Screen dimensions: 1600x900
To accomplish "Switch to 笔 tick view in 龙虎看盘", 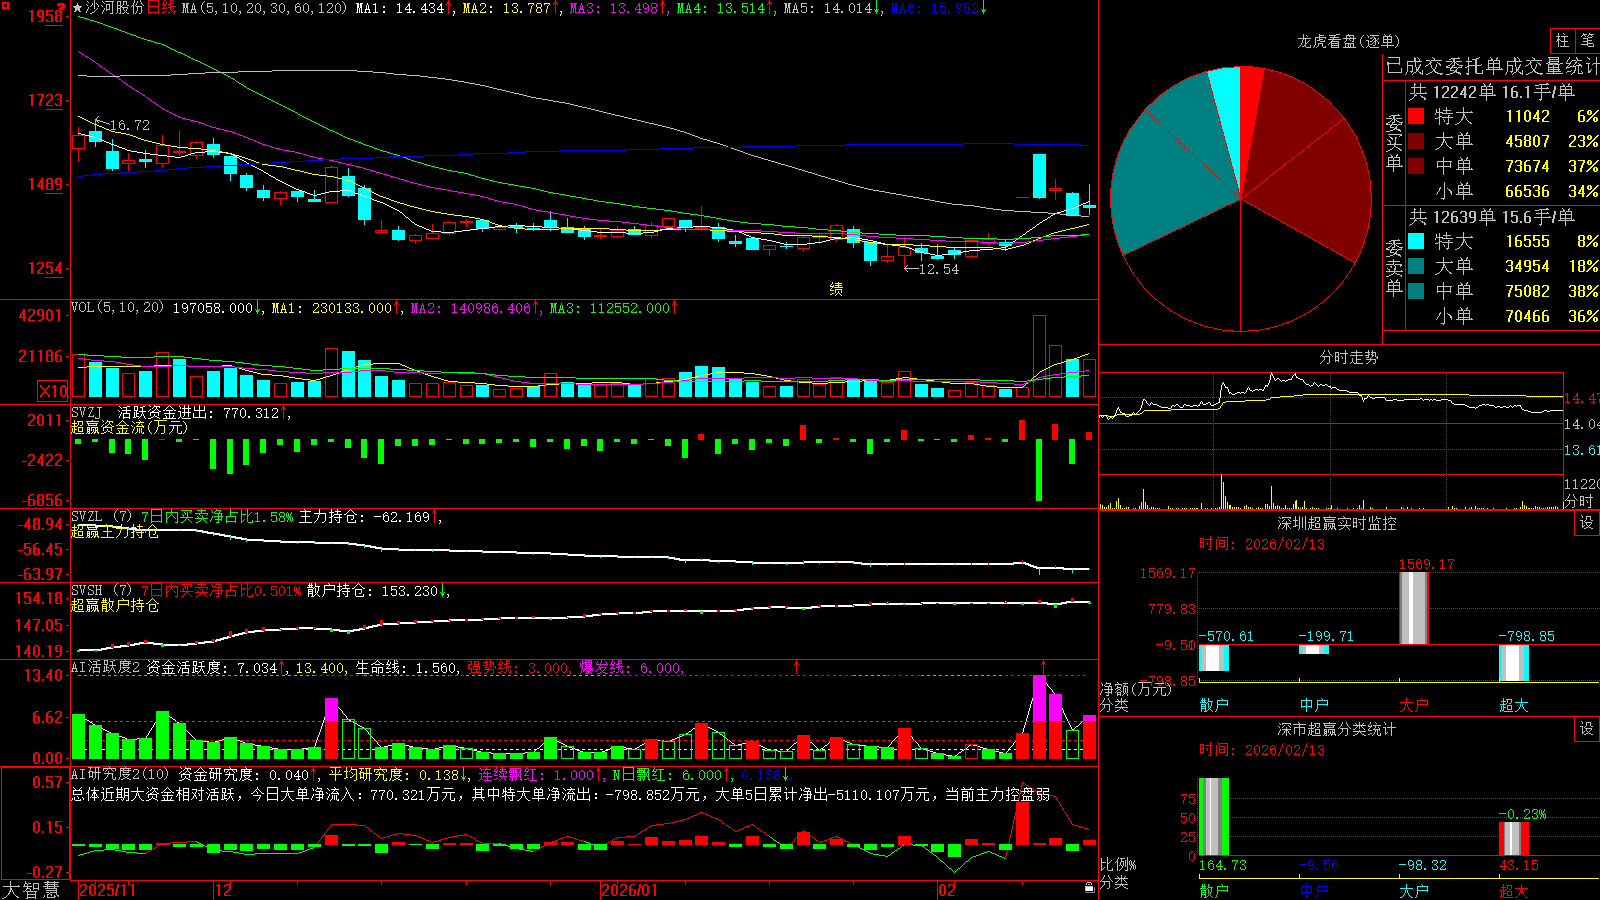I will click(1587, 40).
